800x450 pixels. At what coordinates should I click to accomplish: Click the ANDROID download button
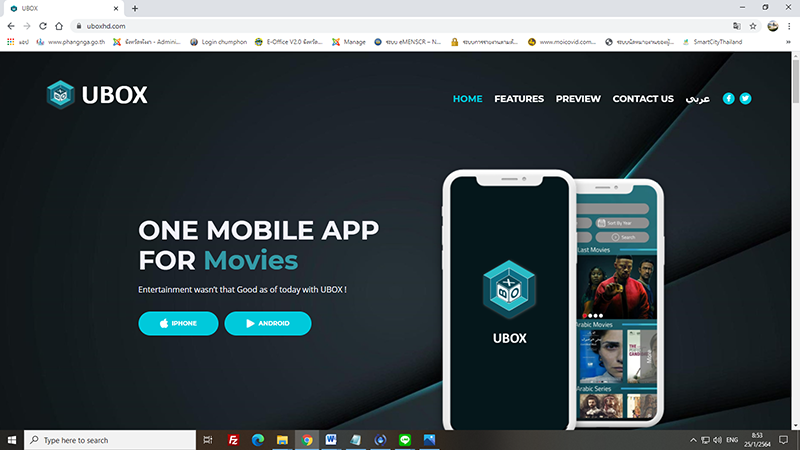coord(268,323)
